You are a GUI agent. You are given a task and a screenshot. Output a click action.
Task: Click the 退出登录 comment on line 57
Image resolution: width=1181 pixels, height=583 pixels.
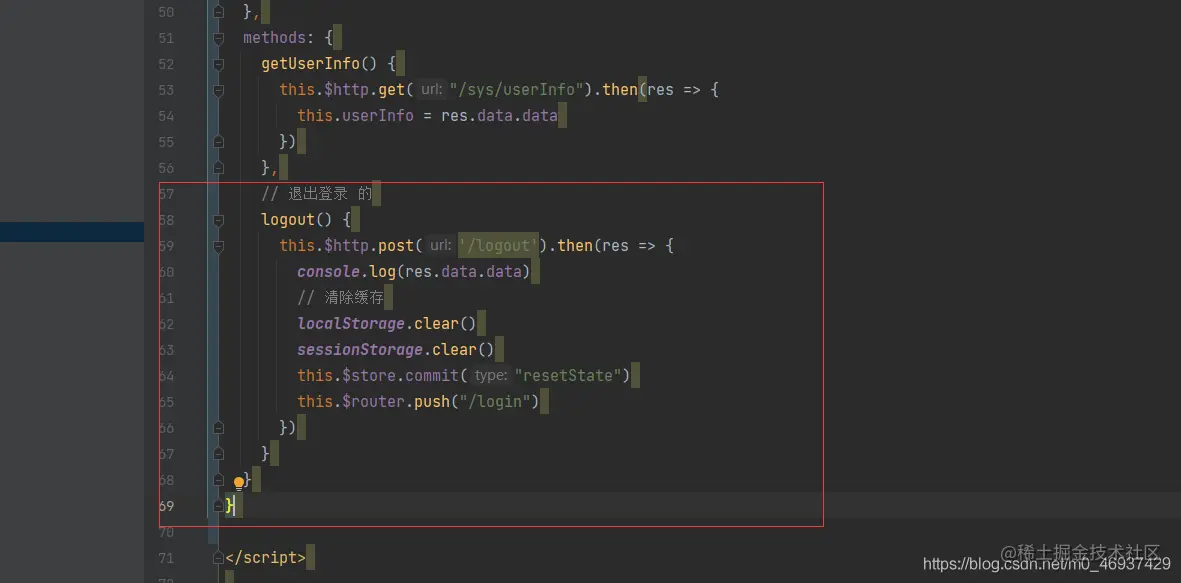coord(317,194)
